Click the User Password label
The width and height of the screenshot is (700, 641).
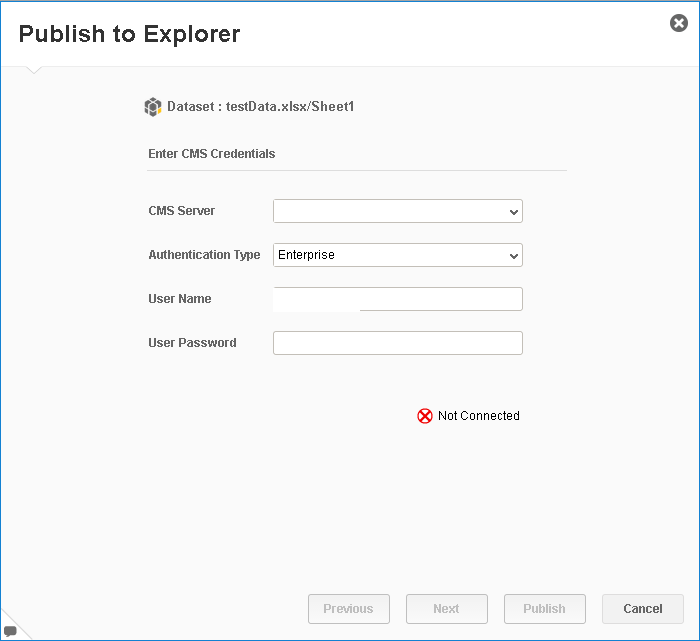[x=192, y=343]
